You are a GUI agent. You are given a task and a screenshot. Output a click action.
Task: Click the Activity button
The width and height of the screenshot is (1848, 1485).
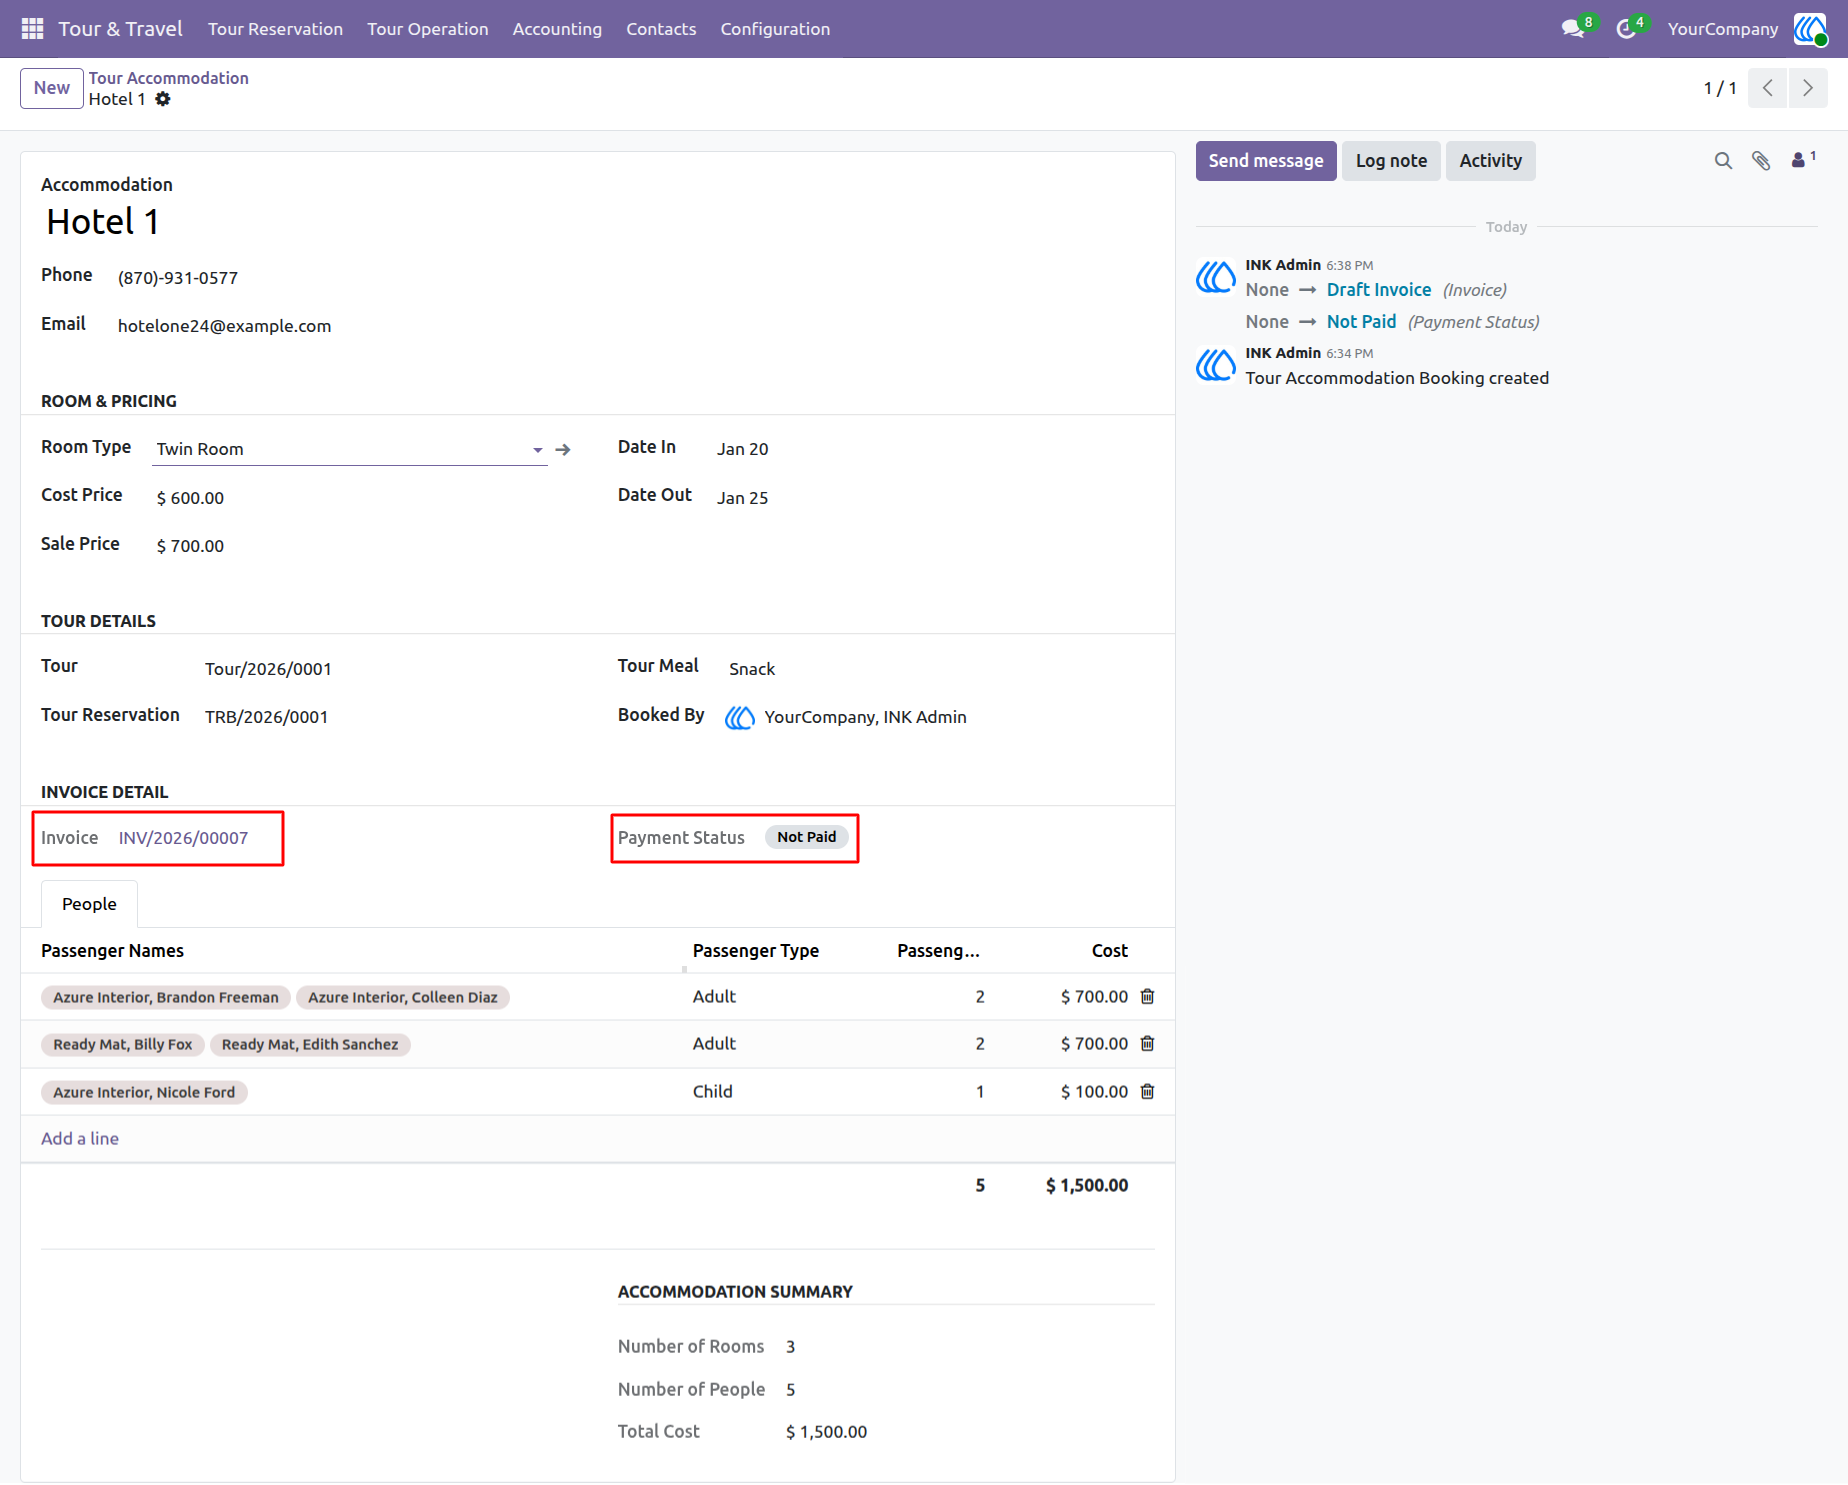(1490, 161)
